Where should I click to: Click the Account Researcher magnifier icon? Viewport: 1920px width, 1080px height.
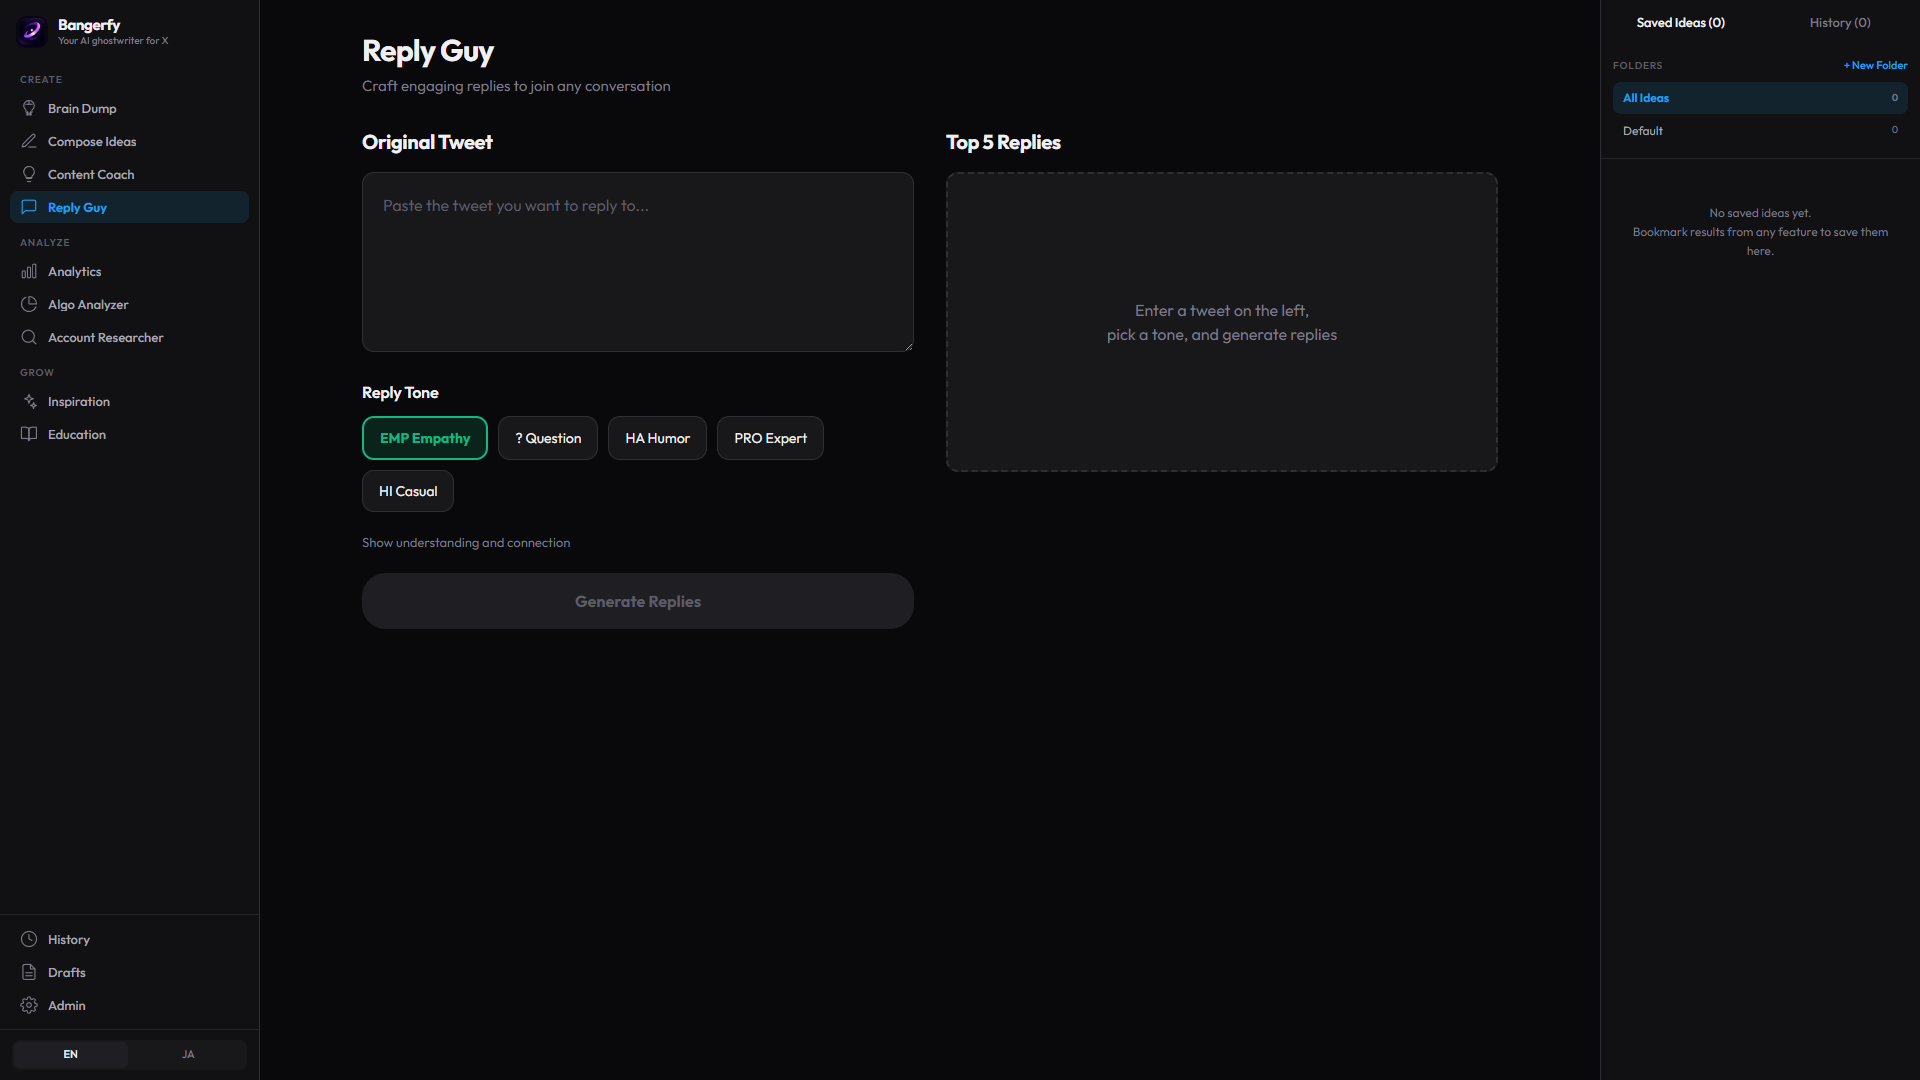point(29,337)
